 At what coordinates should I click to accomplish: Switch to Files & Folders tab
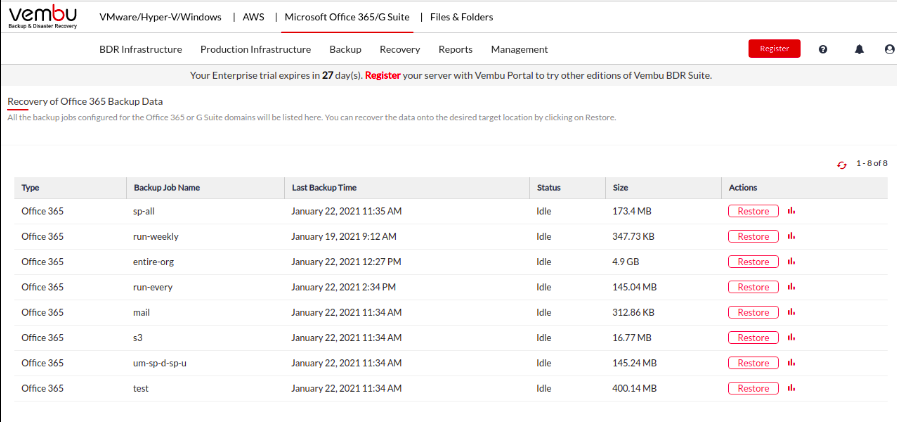462,17
